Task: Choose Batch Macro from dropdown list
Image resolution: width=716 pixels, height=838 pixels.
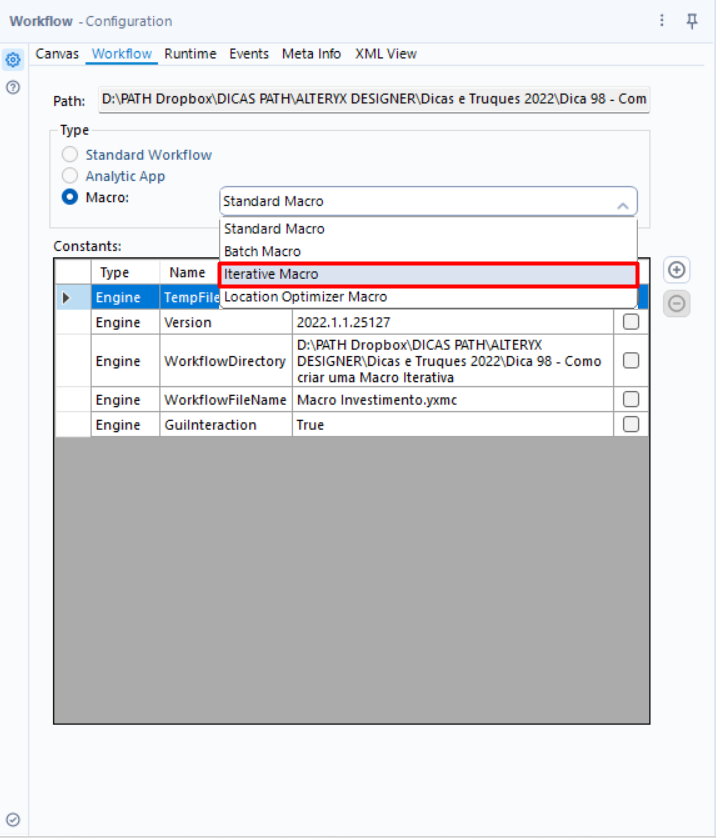Action: [x=429, y=251]
